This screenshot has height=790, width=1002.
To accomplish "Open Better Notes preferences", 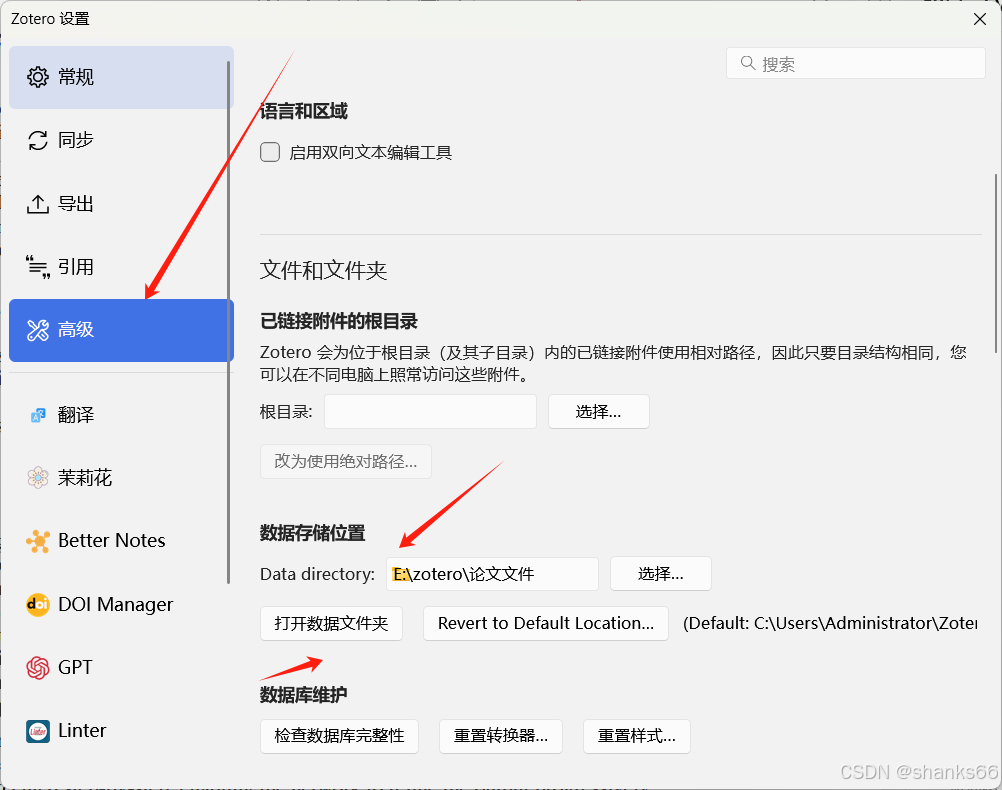I will pos(121,541).
